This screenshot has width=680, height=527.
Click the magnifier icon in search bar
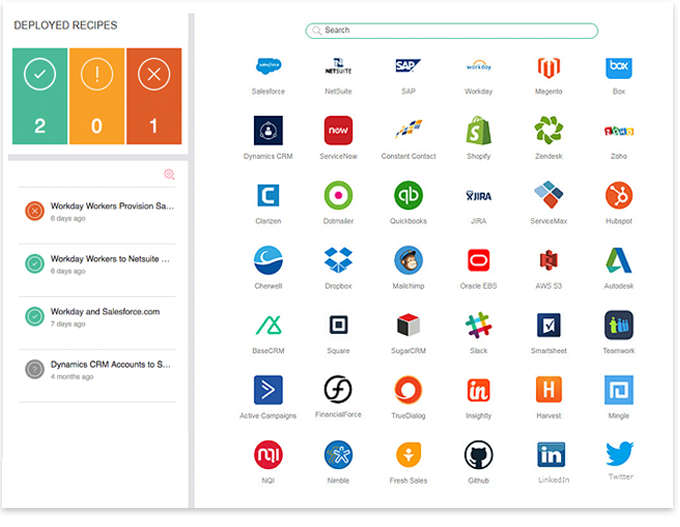tap(317, 30)
